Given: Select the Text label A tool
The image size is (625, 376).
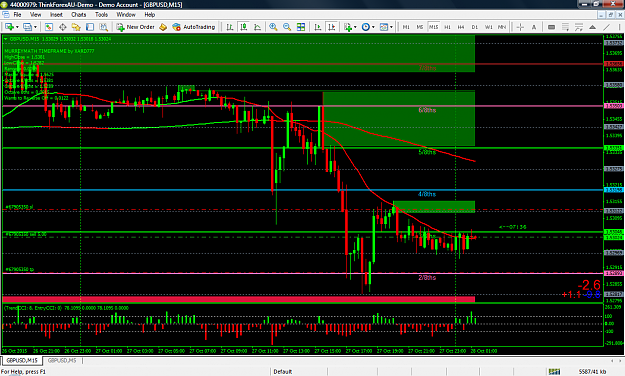Looking at the screenshot, I should coord(534,27).
